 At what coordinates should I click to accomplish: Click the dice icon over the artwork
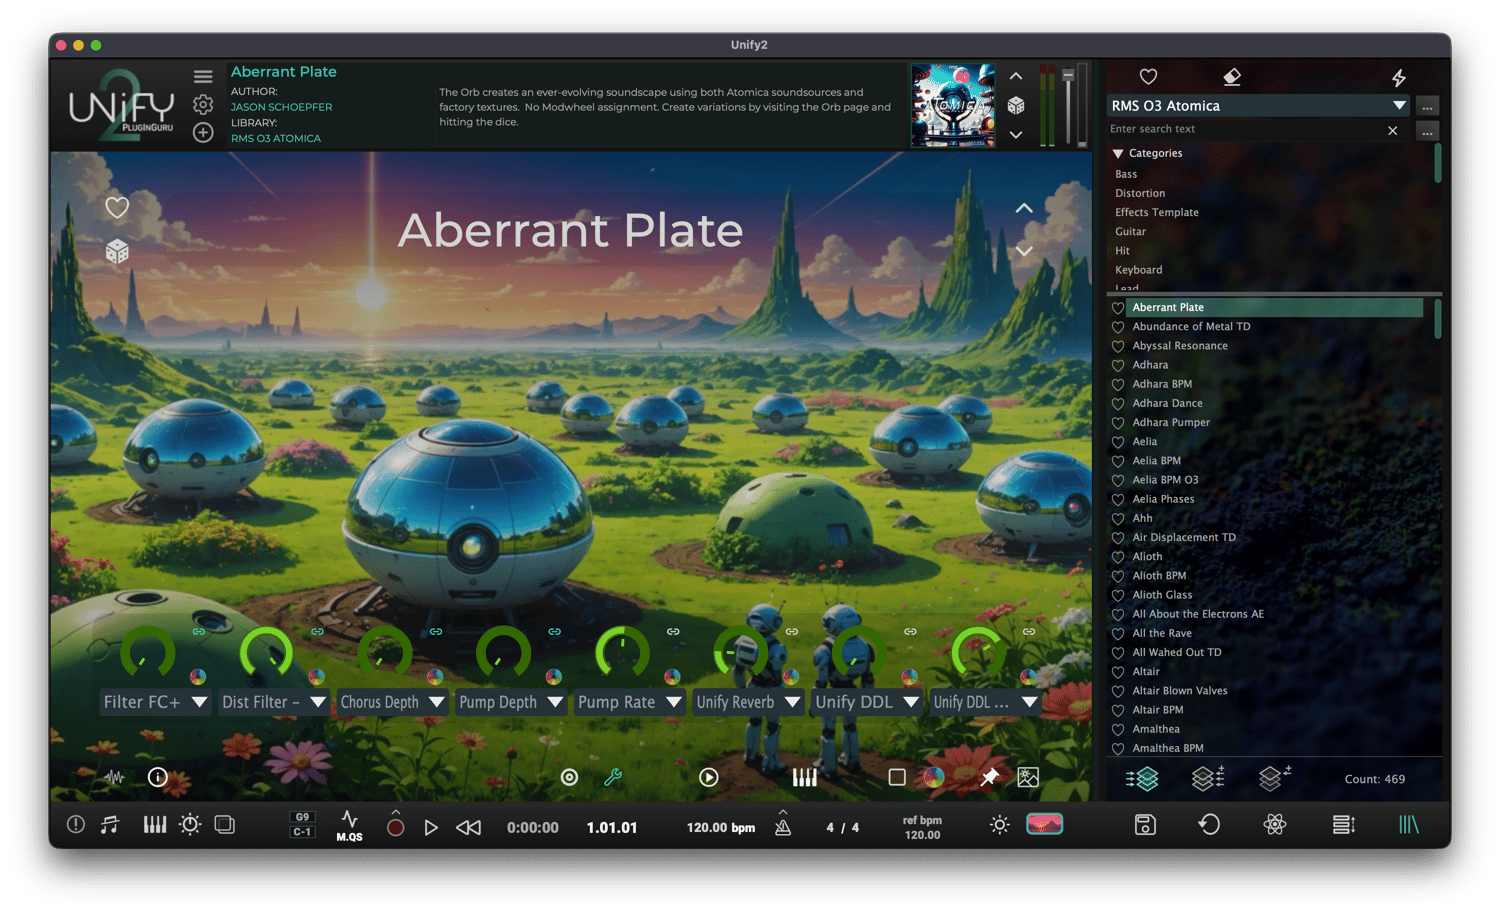pos(117,251)
